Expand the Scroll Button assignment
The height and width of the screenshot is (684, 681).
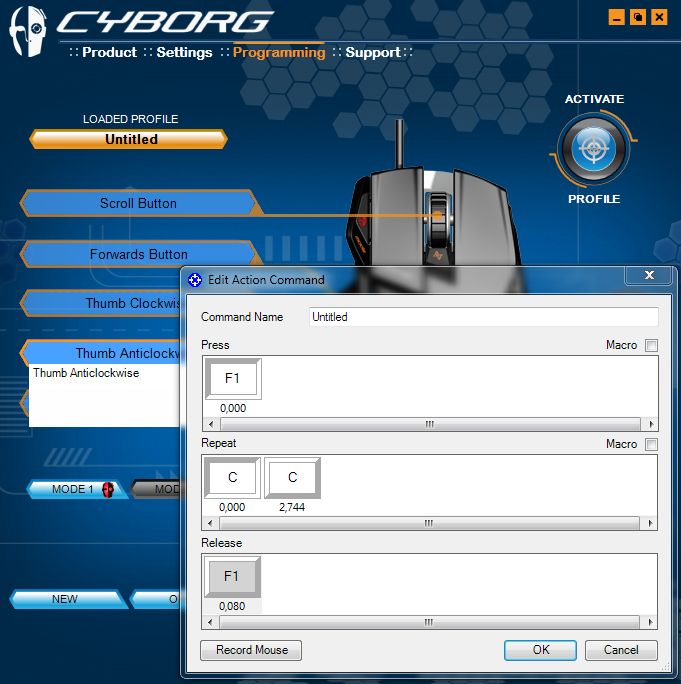[x=138, y=204]
